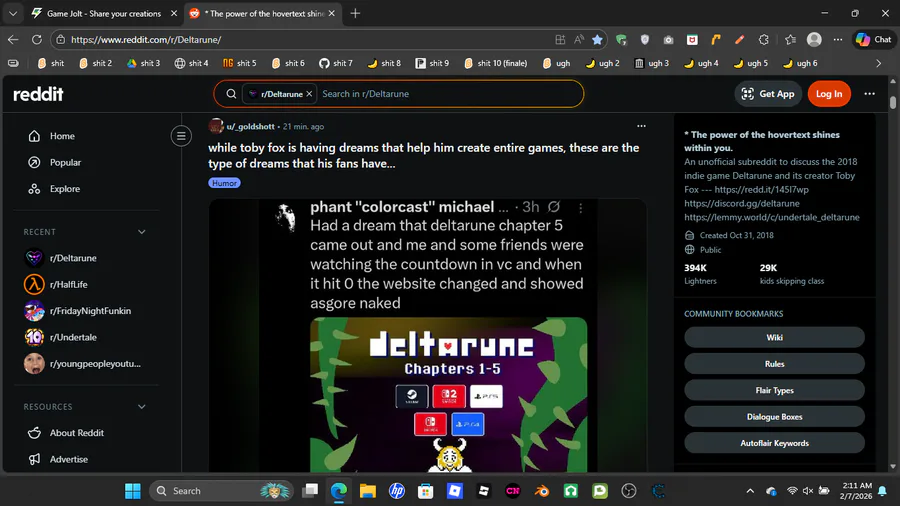Refresh the page
The height and width of the screenshot is (506, 900).
(x=37, y=40)
